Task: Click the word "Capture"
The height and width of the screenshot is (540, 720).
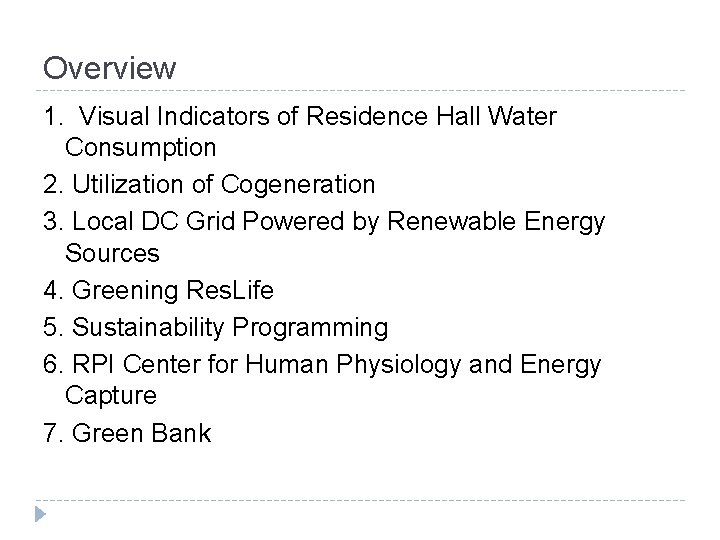Action: (x=111, y=396)
